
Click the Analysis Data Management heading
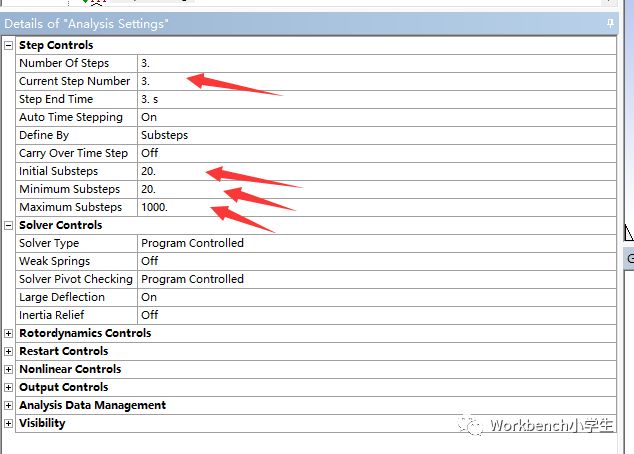tap(92, 405)
